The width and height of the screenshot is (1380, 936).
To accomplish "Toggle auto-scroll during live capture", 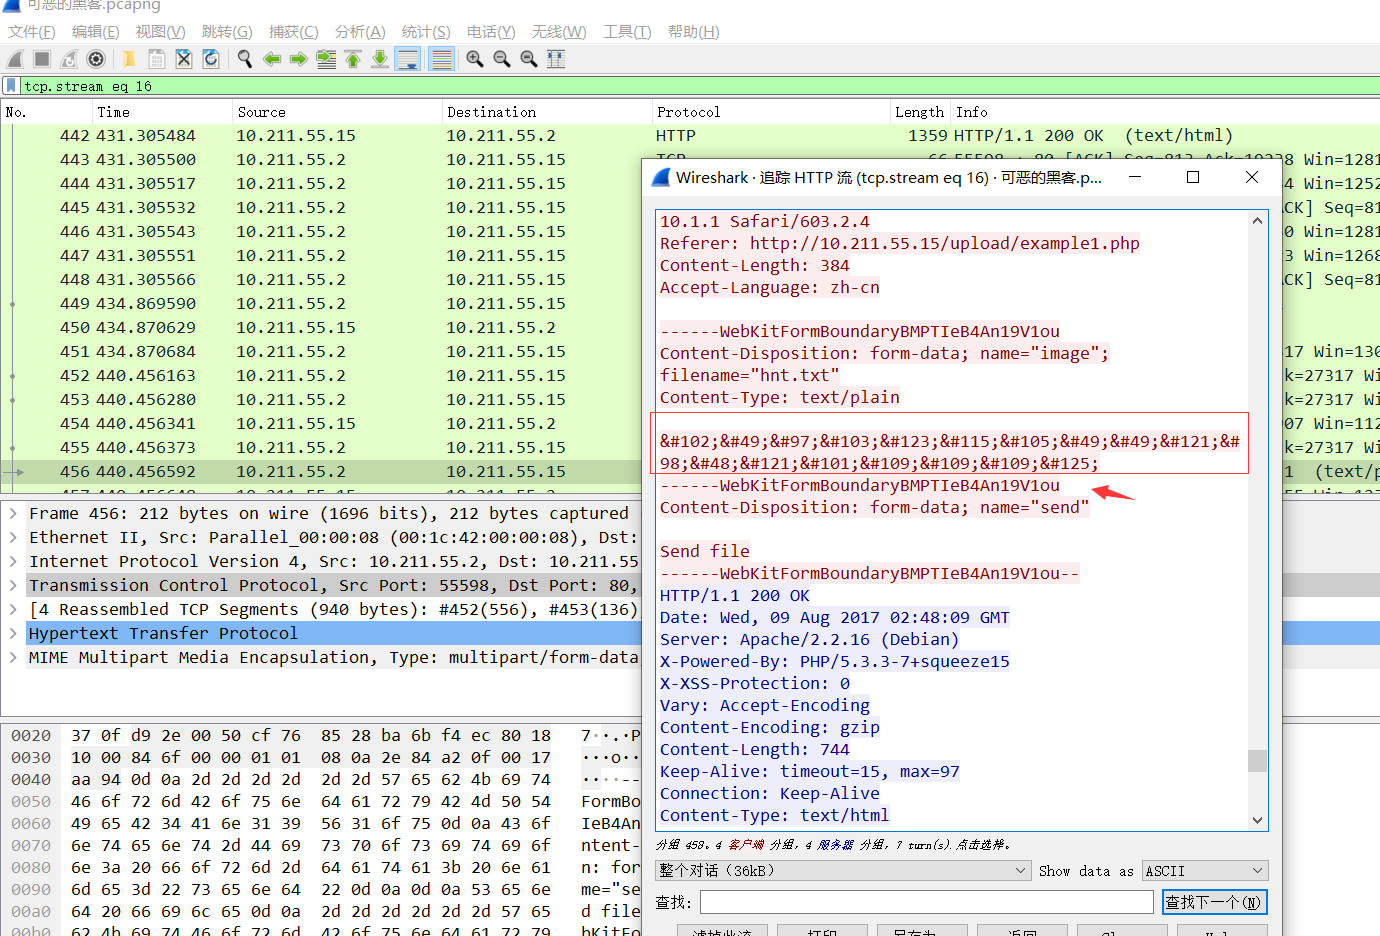I will tap(408, 59).
